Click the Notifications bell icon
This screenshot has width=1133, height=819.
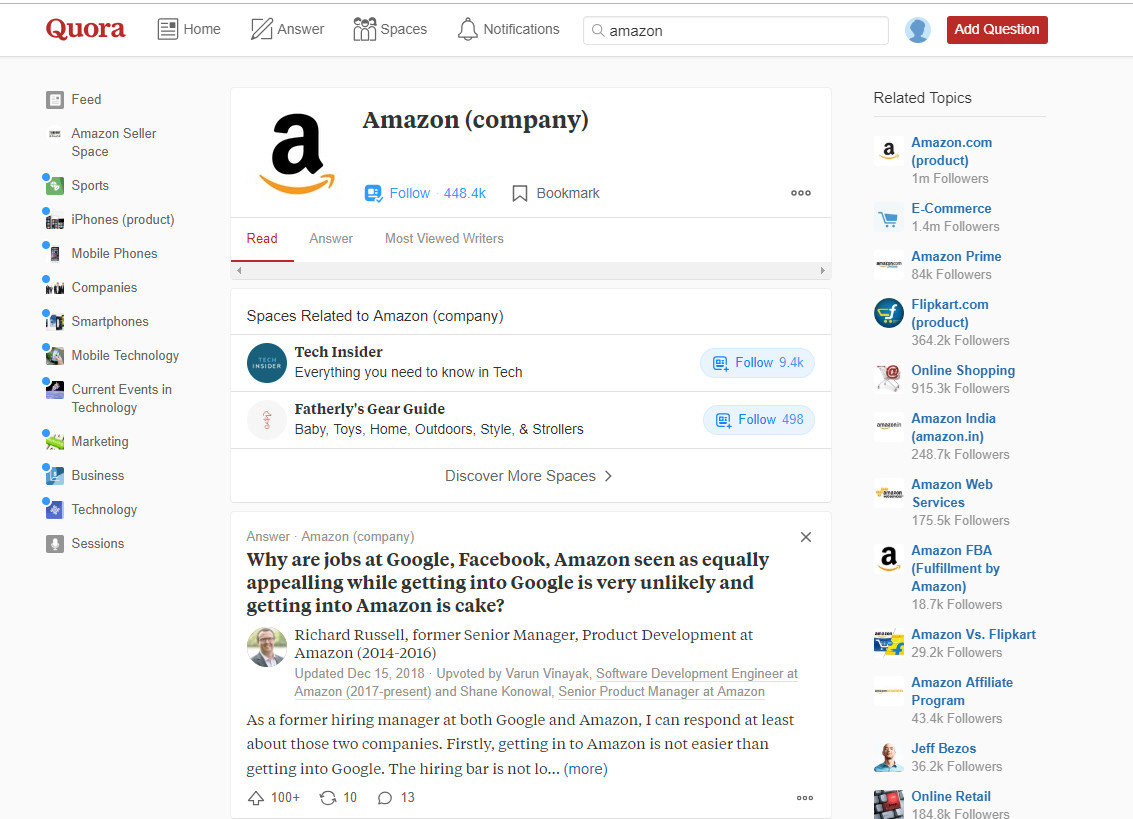point(468,29)
